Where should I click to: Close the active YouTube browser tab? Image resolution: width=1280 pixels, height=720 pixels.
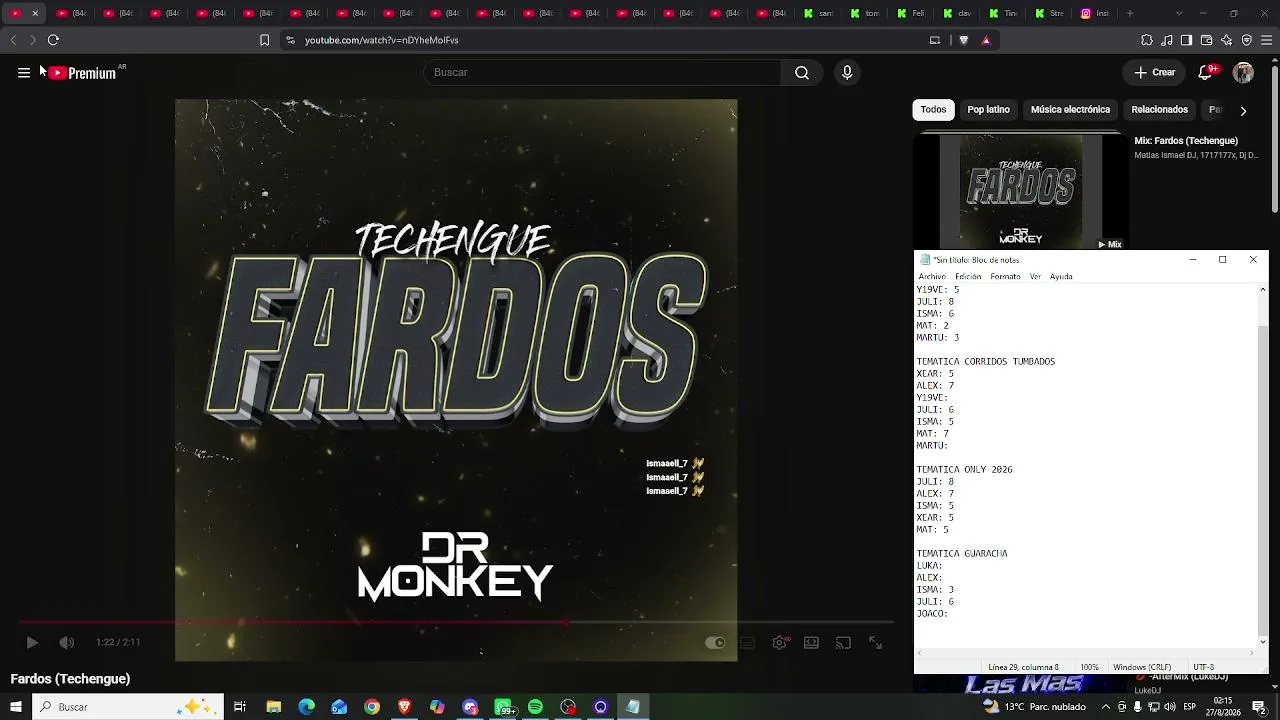(35, 14)
